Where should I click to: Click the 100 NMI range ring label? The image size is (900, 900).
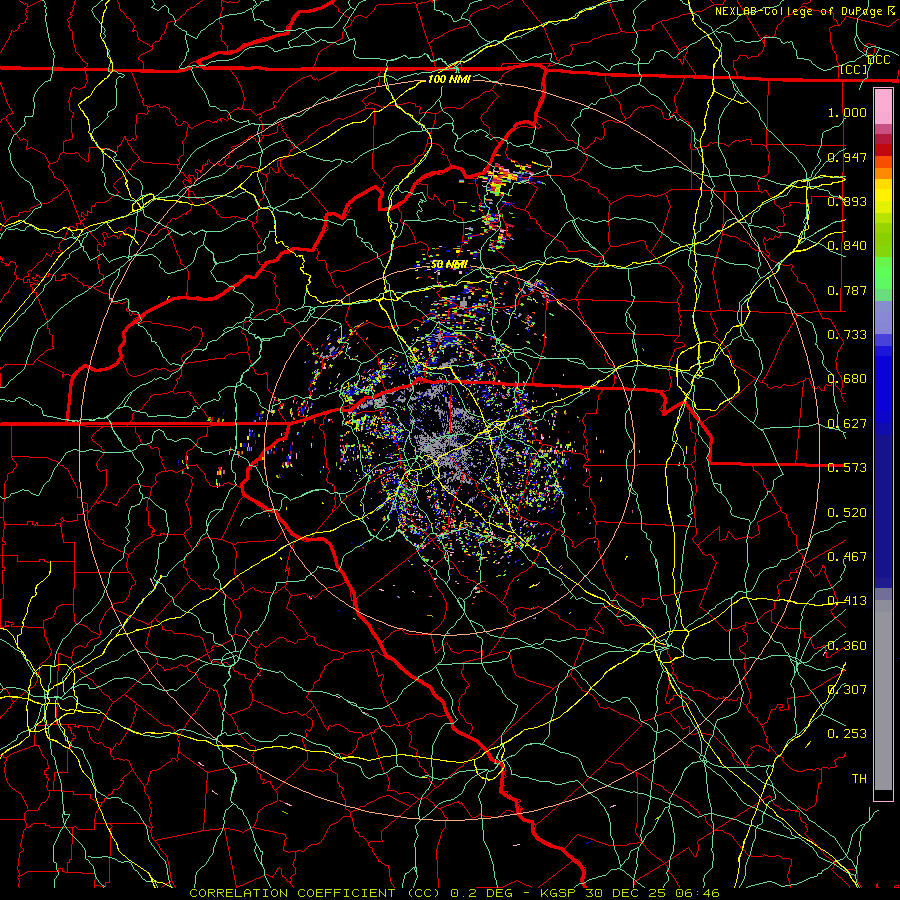(x=449, y=79)
